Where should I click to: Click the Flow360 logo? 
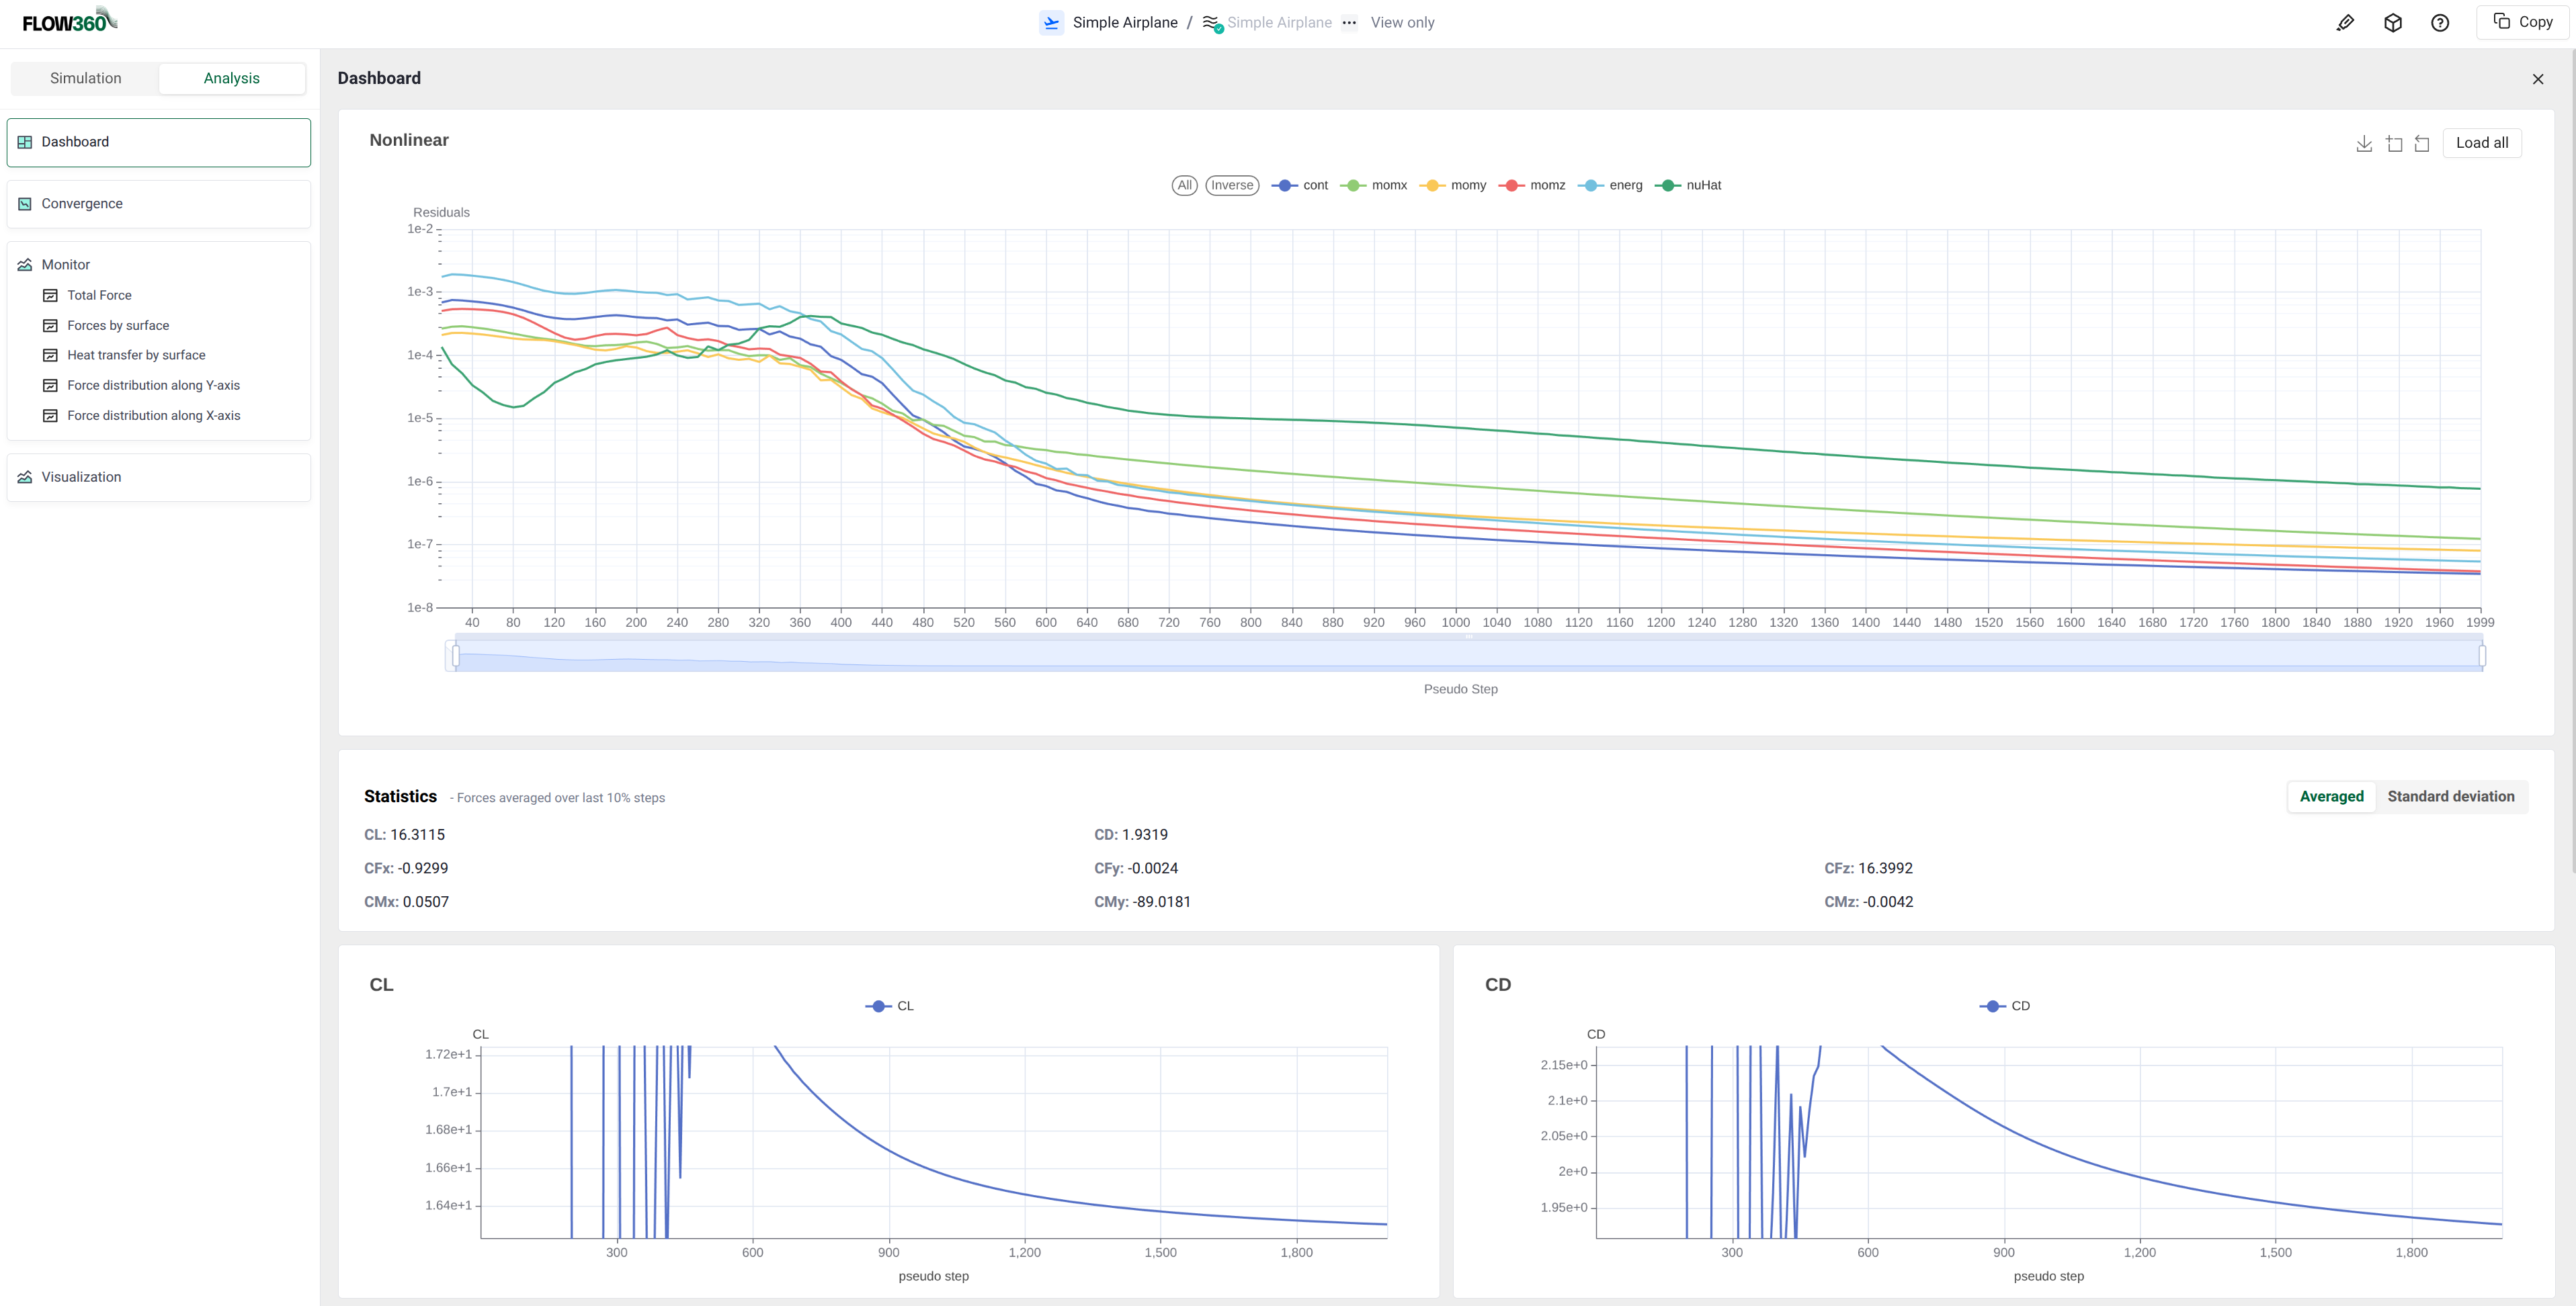pos(69,21)
